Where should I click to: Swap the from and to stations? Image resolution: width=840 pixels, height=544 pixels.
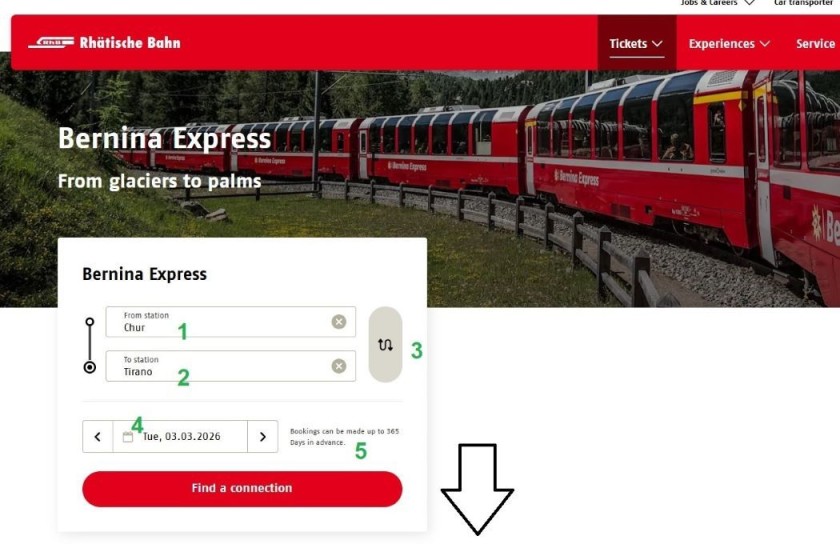tap(385, 345)
